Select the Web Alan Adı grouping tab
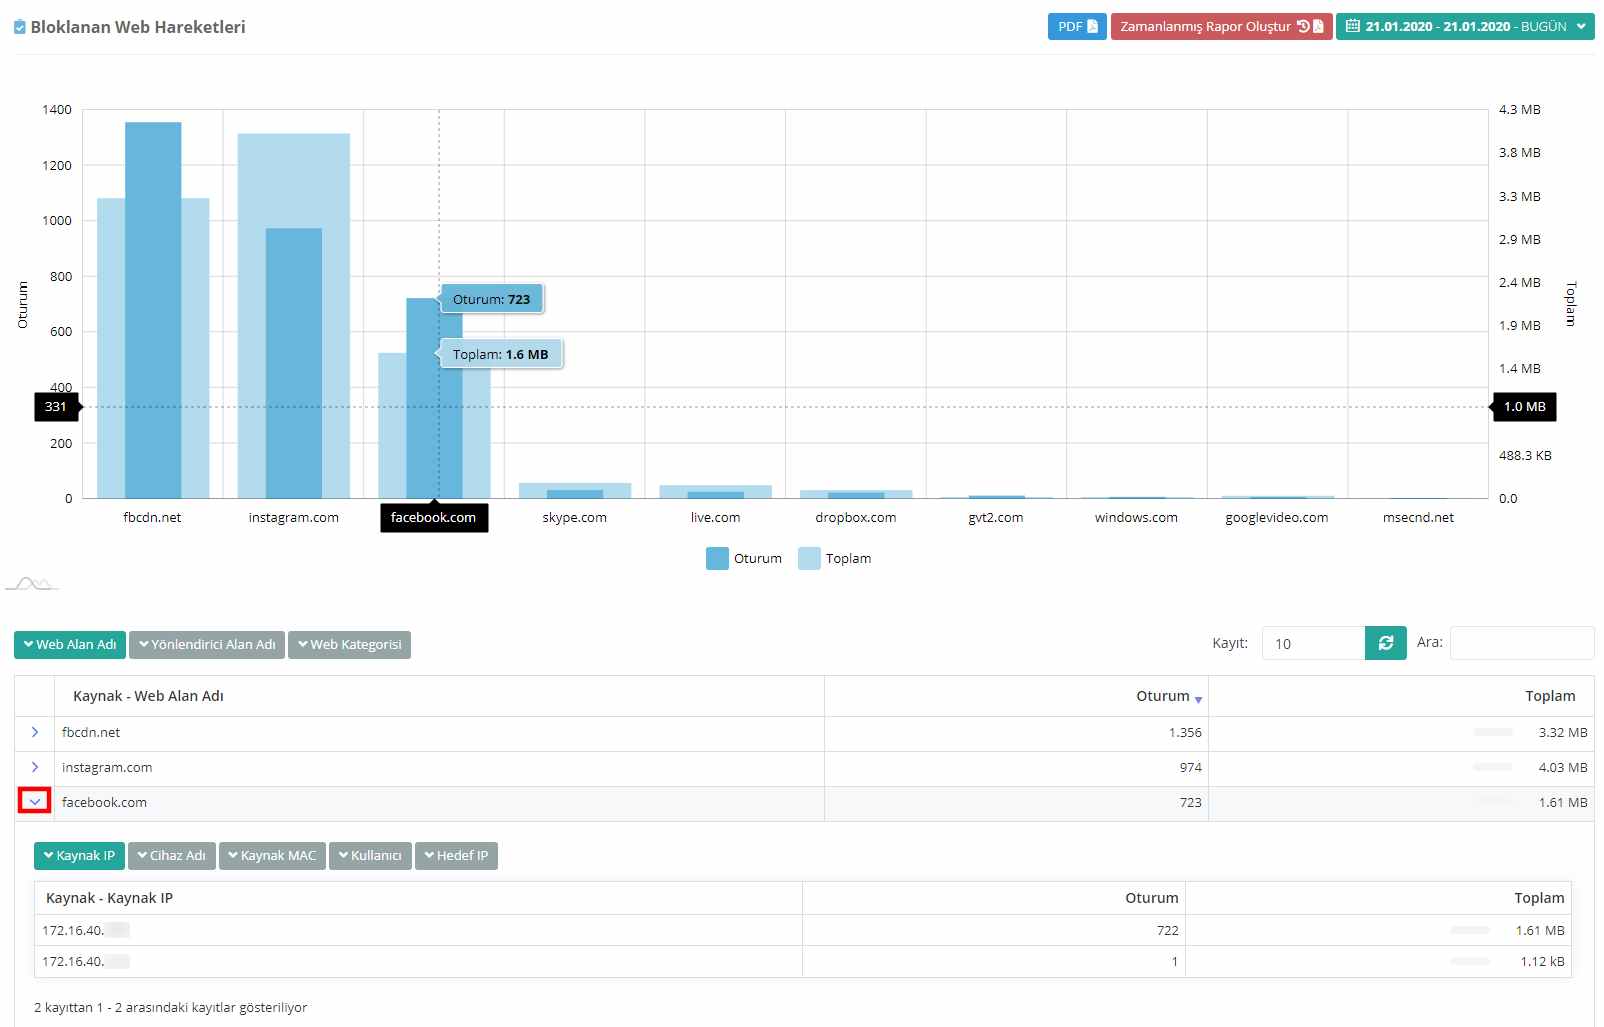 (70, 645)
